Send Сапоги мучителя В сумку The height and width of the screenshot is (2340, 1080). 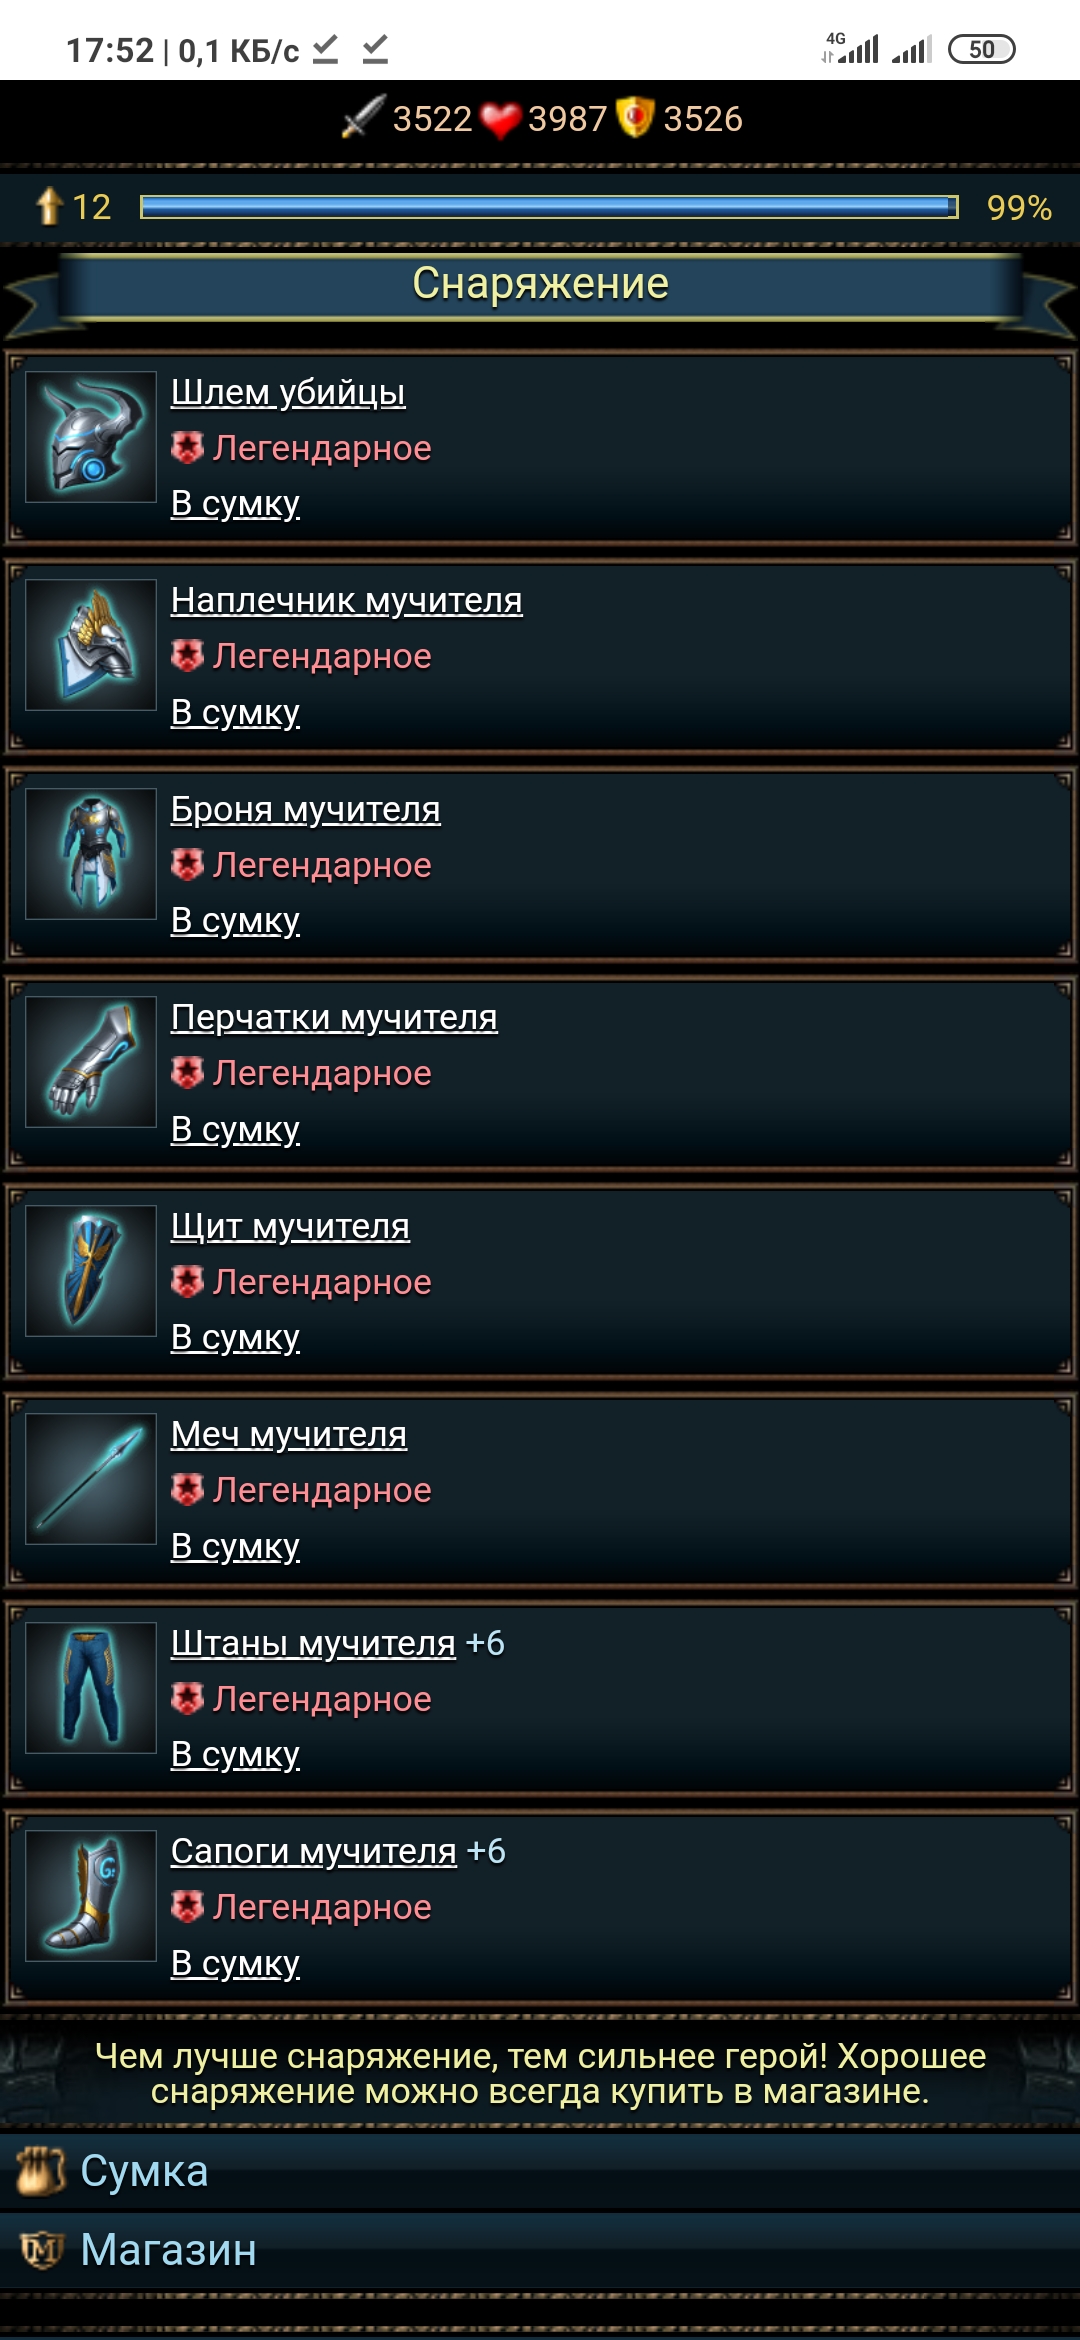point(235,1963)
